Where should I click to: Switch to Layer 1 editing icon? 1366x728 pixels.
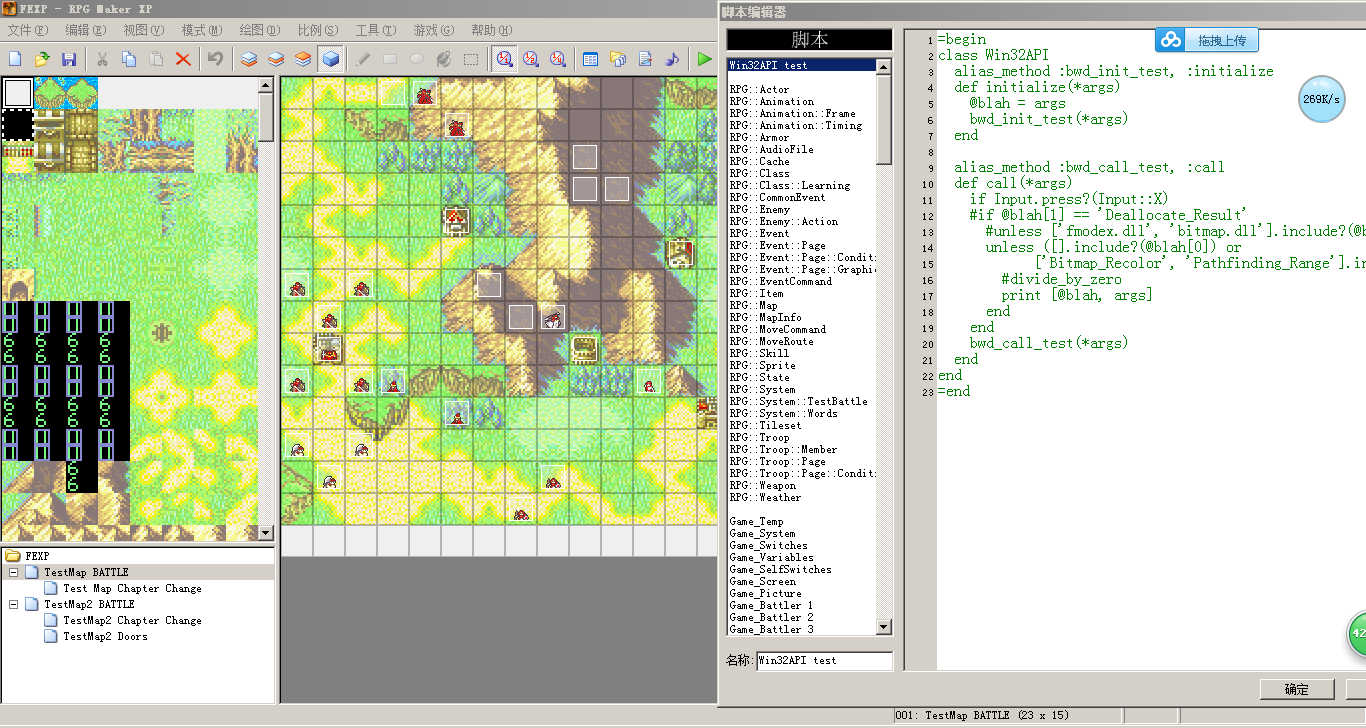pos(249,59)
